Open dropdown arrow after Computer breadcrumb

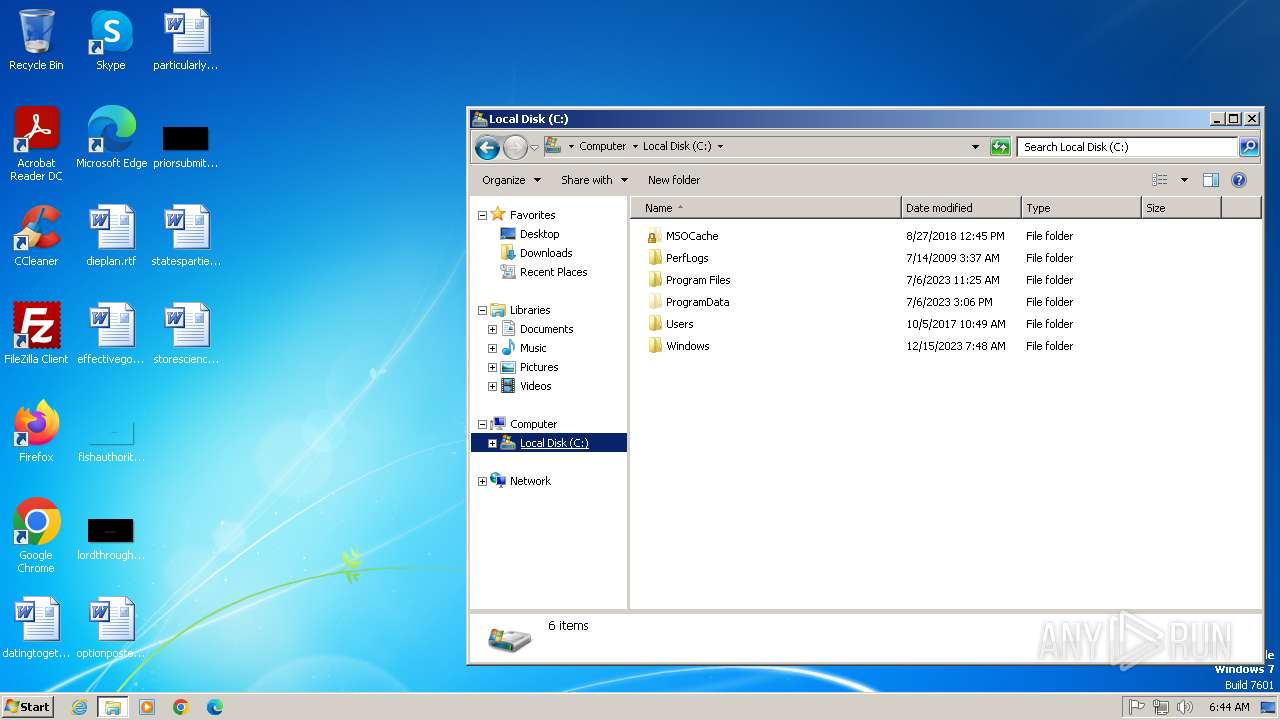click(x=634, y=146)
